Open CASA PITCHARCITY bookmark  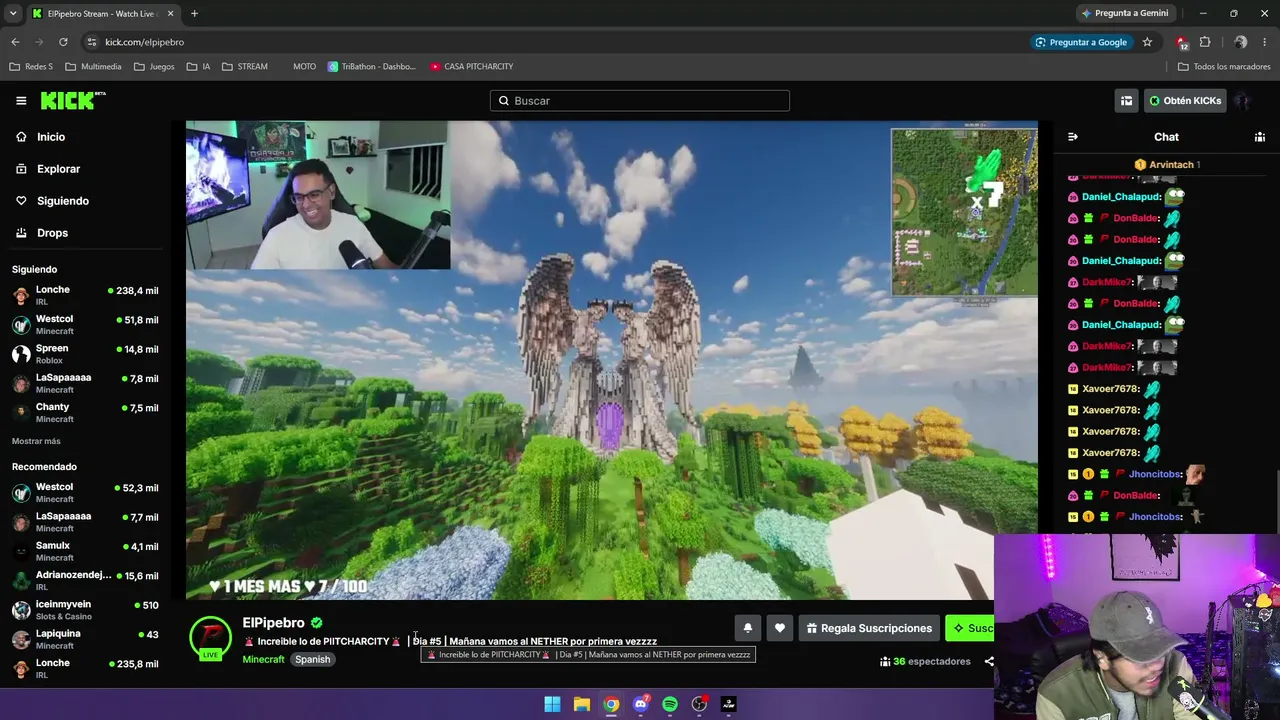click(471, 66)
